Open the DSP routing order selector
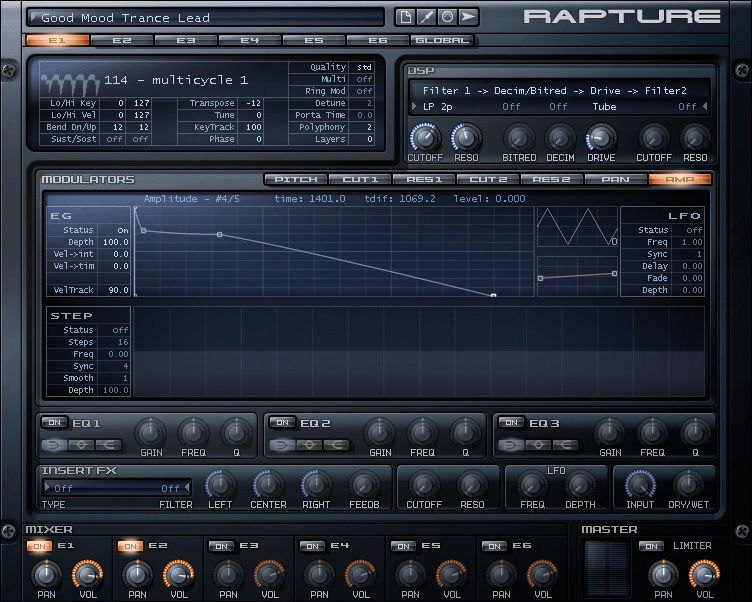752x602 pixels. [x=554, y=91]
